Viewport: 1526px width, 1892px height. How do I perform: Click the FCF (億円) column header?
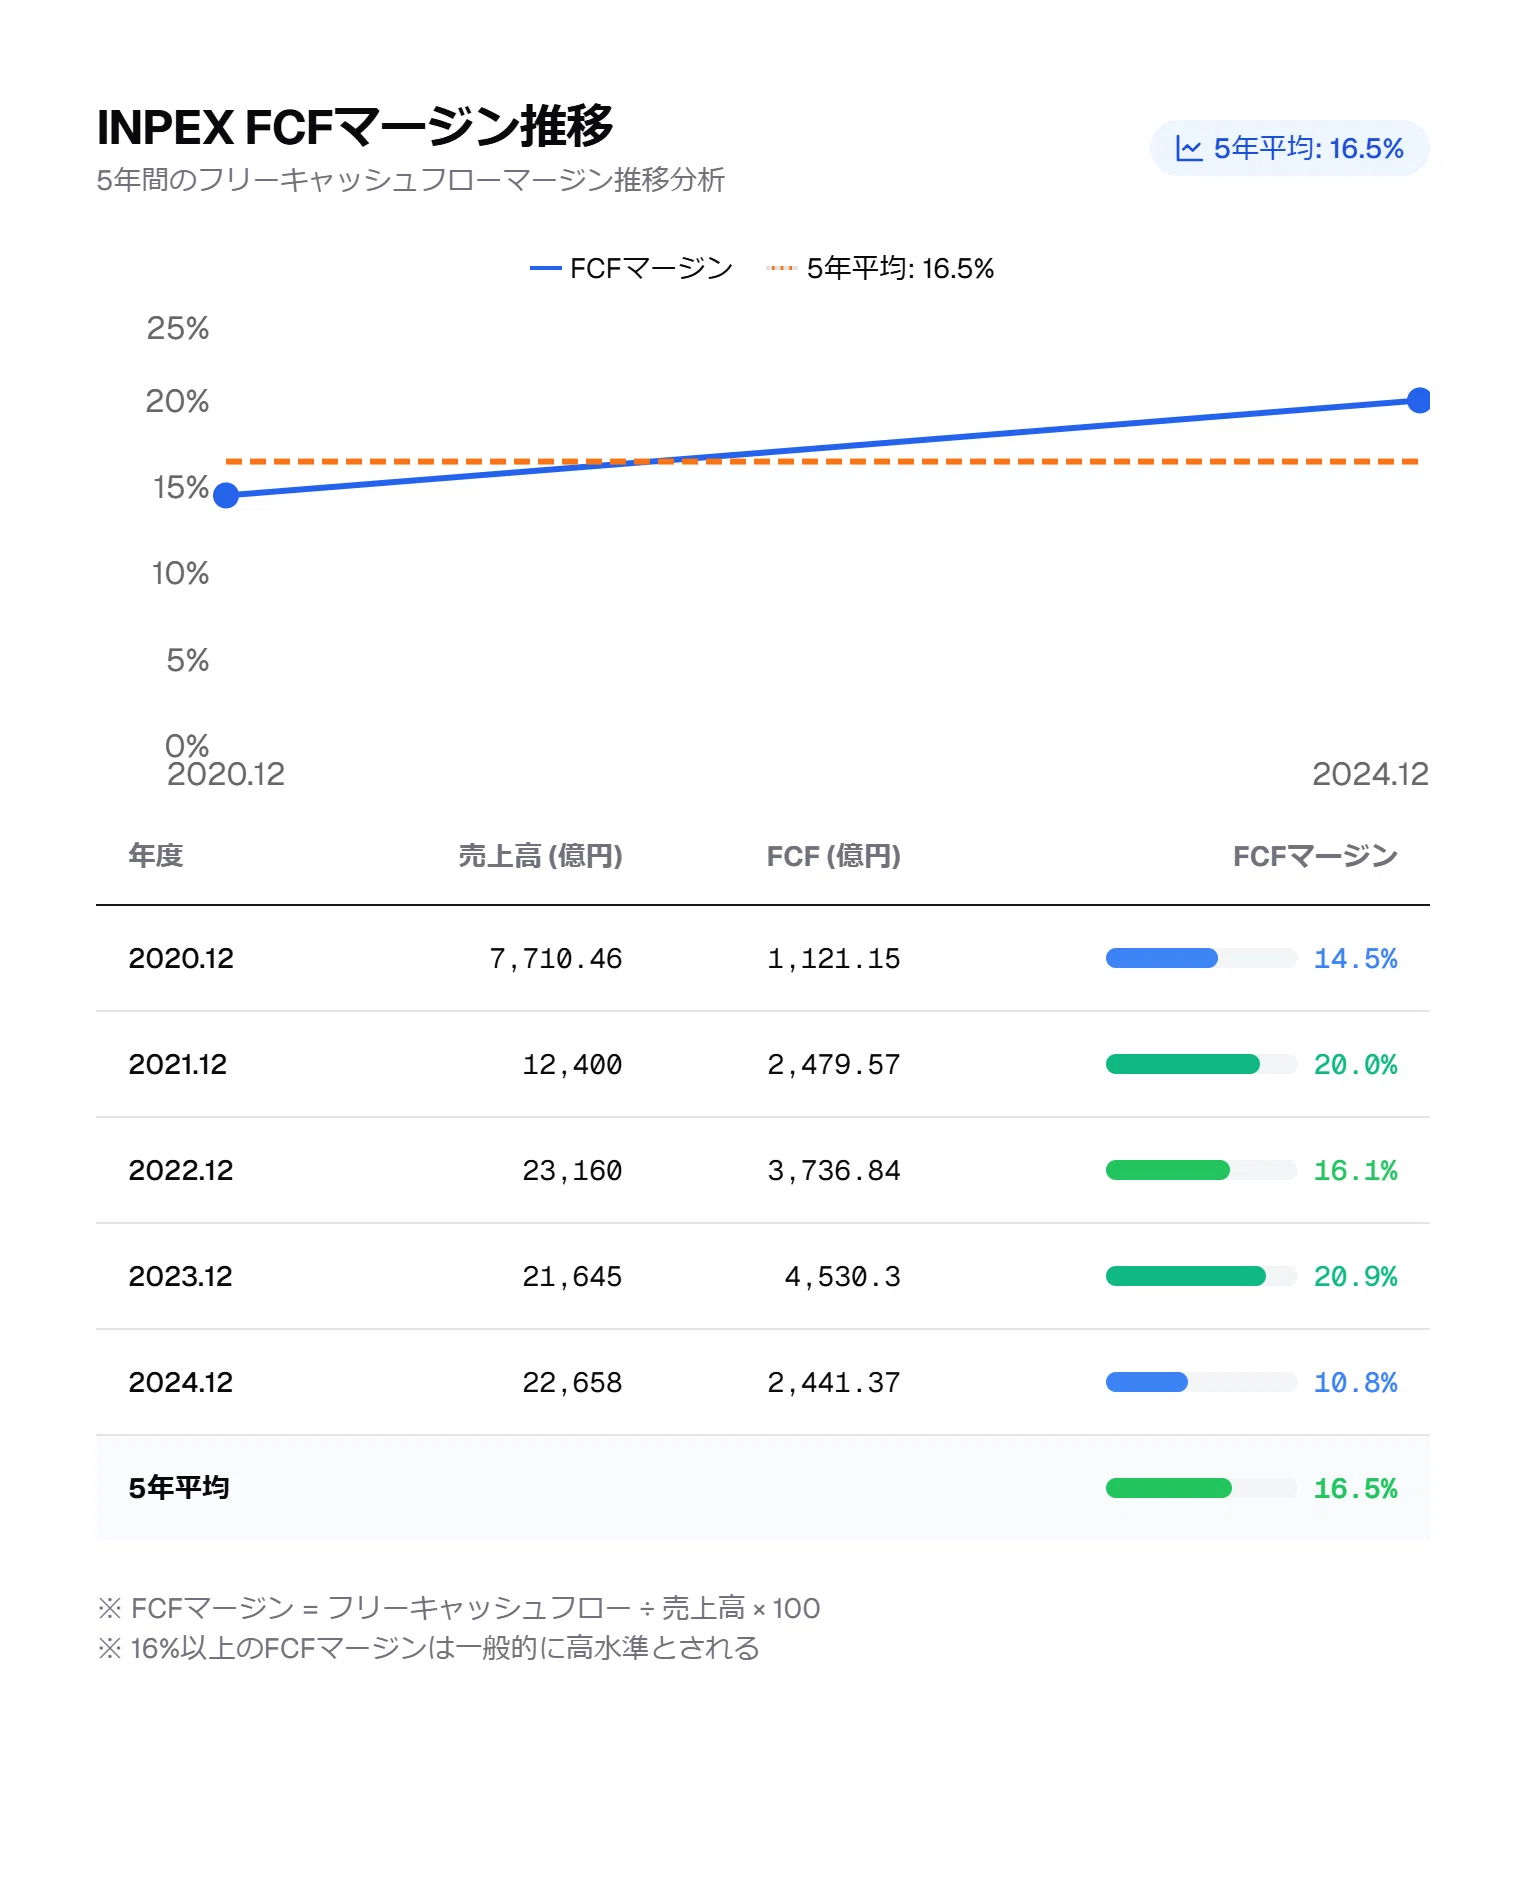click(833, 856)
